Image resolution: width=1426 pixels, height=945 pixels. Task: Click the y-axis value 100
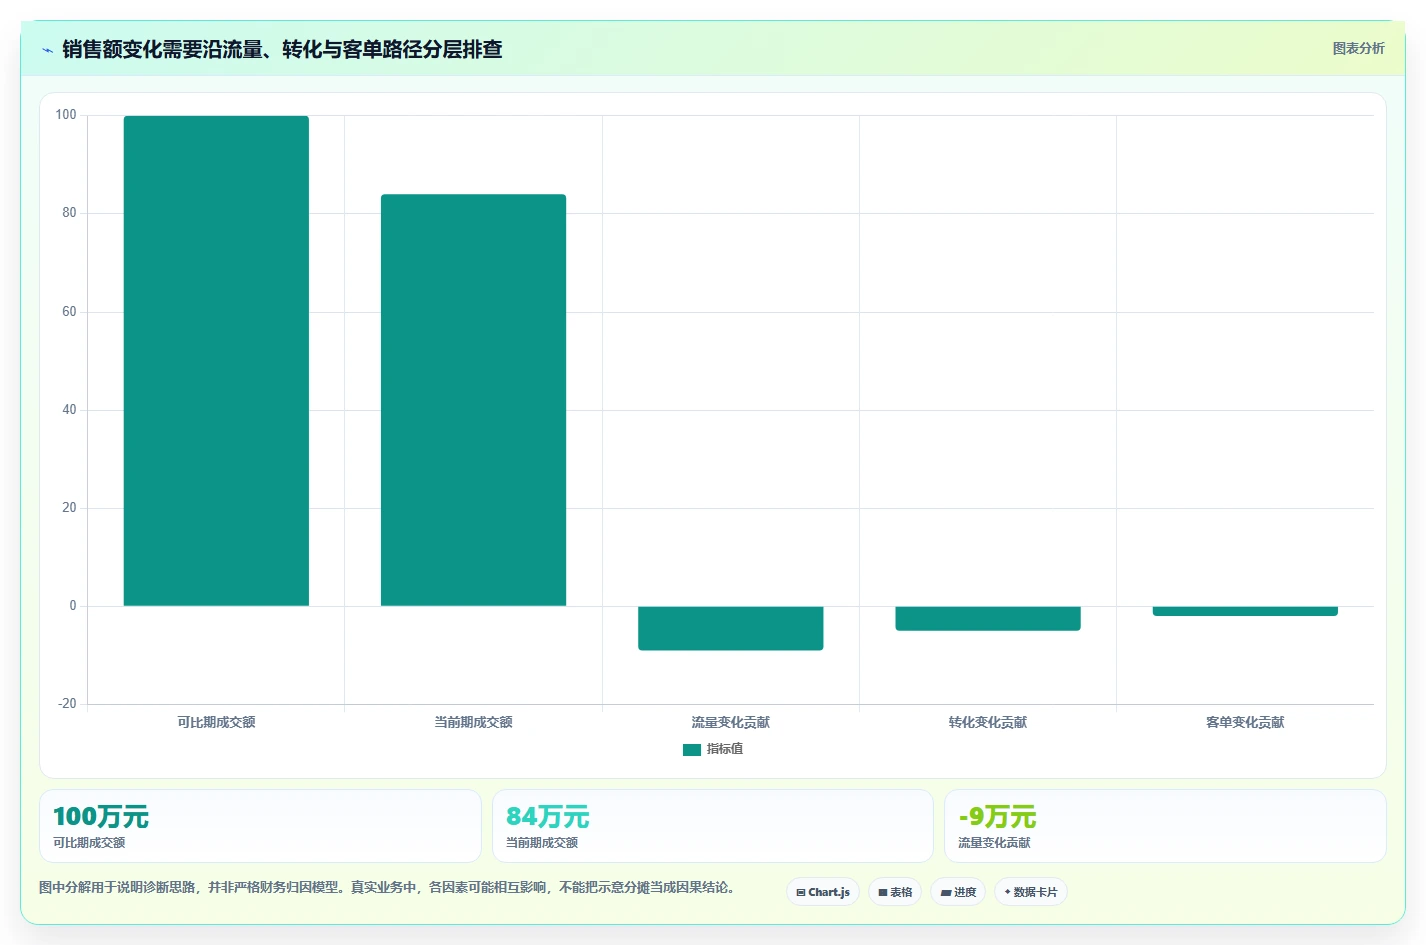pyautogui.click(x=66, y=115)
